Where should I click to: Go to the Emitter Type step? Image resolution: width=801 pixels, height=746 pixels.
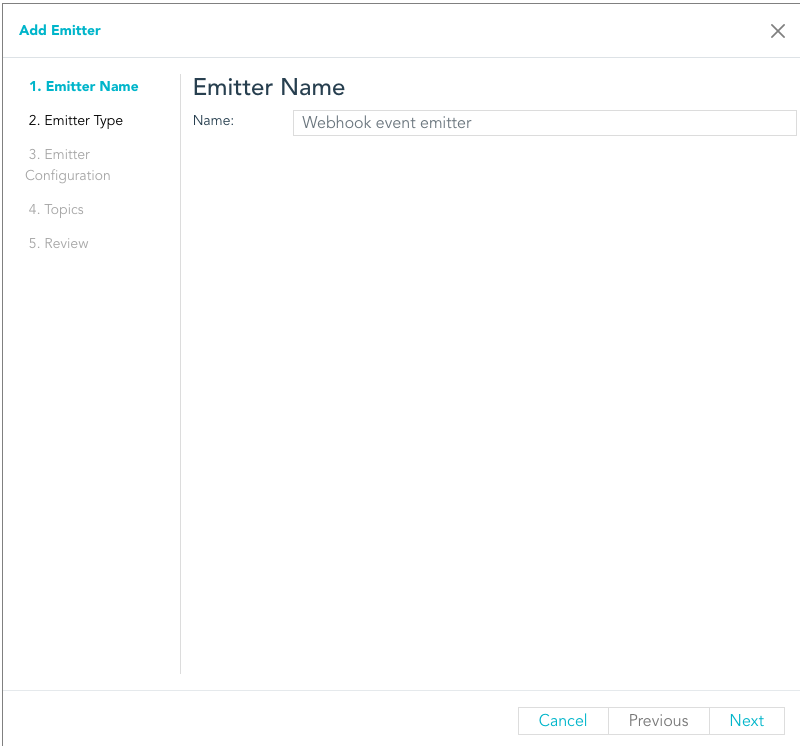pyautogui.click(x=76, y=121)
